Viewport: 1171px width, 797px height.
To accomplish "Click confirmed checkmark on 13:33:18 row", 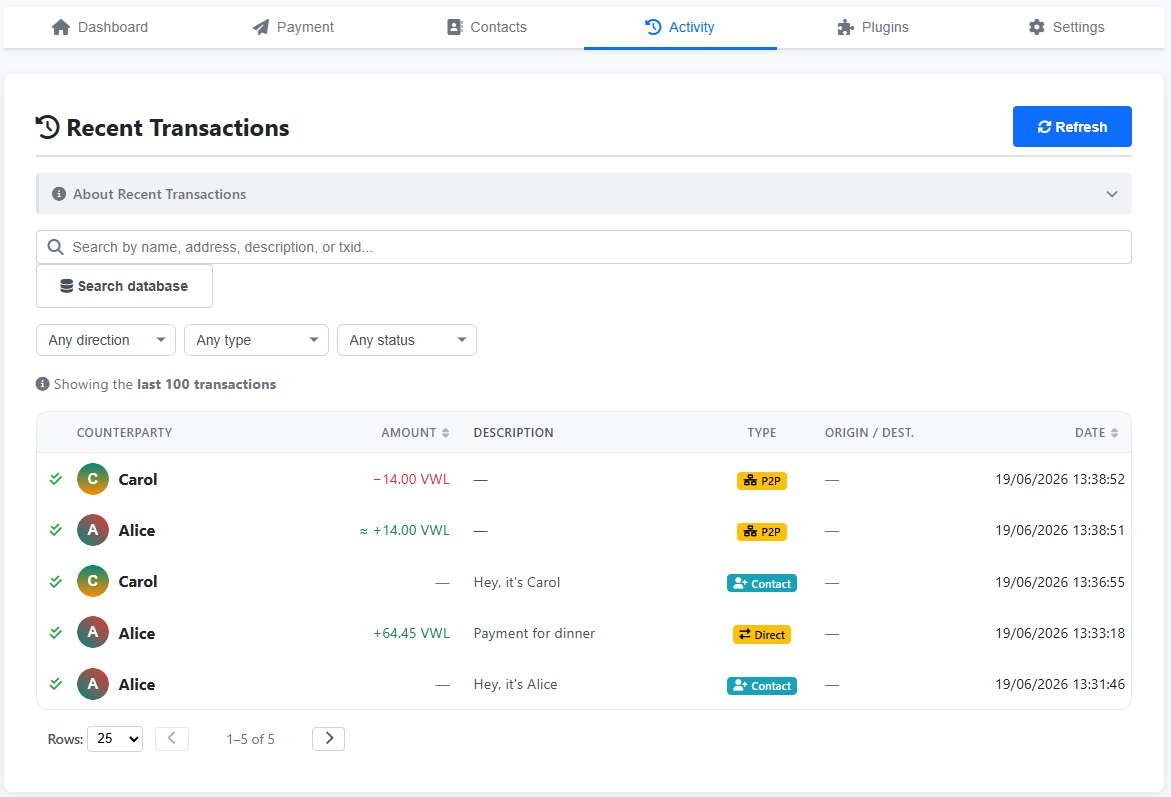I will pos(56,633).
